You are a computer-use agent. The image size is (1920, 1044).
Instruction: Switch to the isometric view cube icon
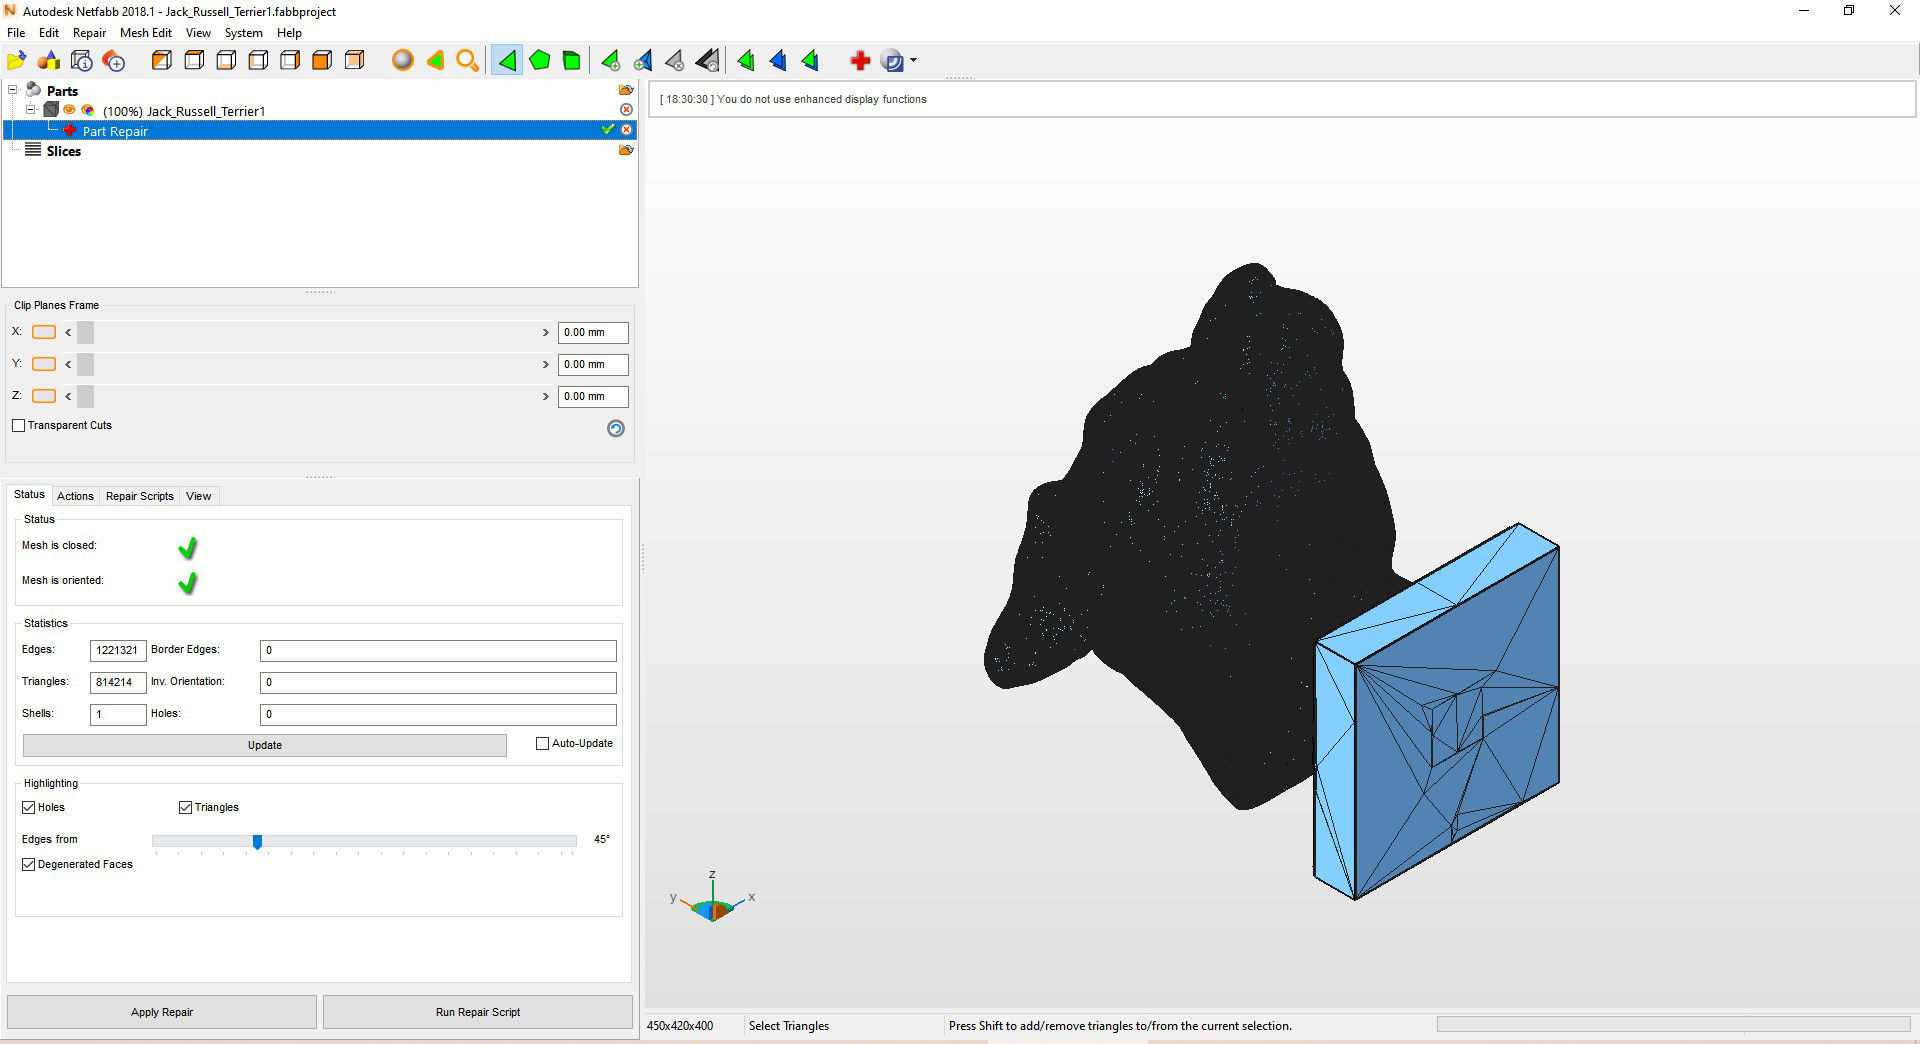coord(161,61)
